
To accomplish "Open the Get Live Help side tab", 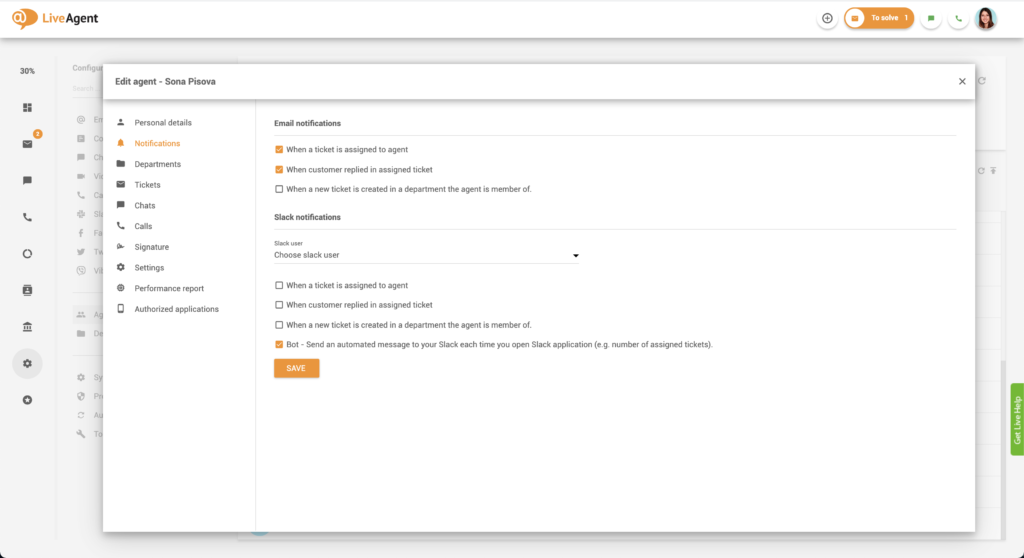I will point(1017,419).
